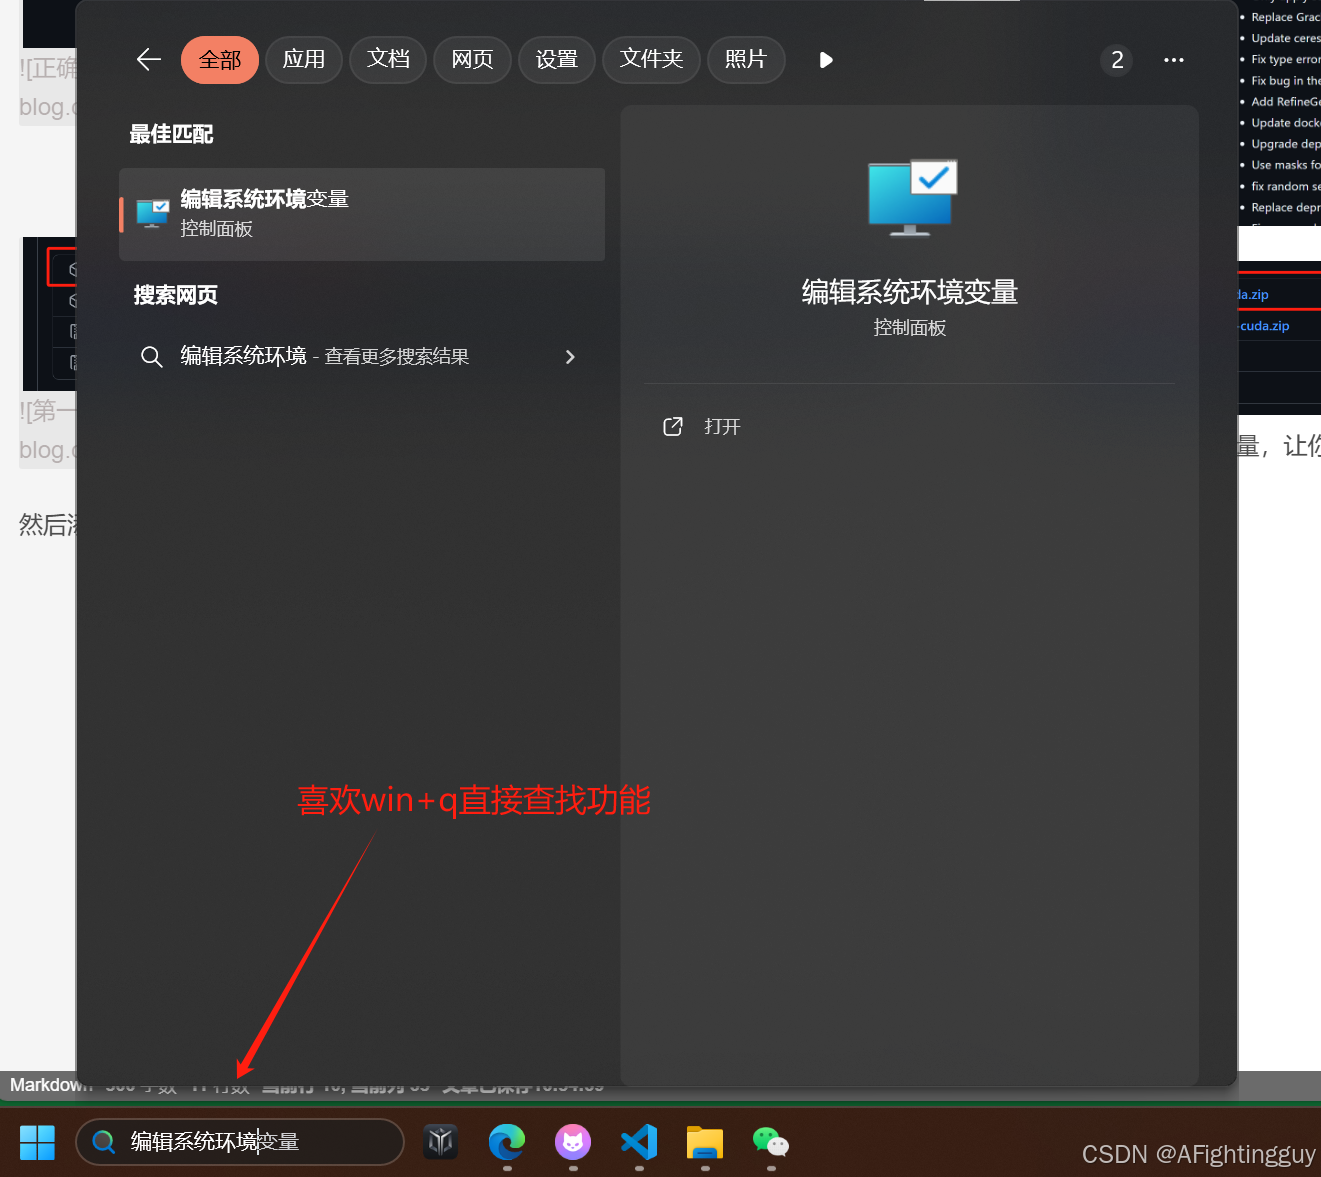This screenshot has height=1177, width=1321.
Task: Click the cat app icon on the taskbar
Action: point(572,1143)
